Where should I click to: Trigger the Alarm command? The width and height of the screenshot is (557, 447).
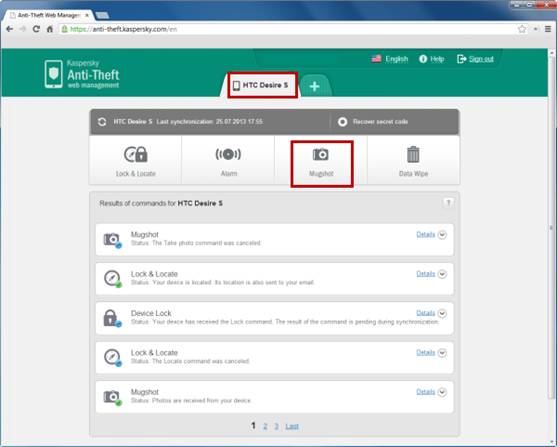point(228,160)
